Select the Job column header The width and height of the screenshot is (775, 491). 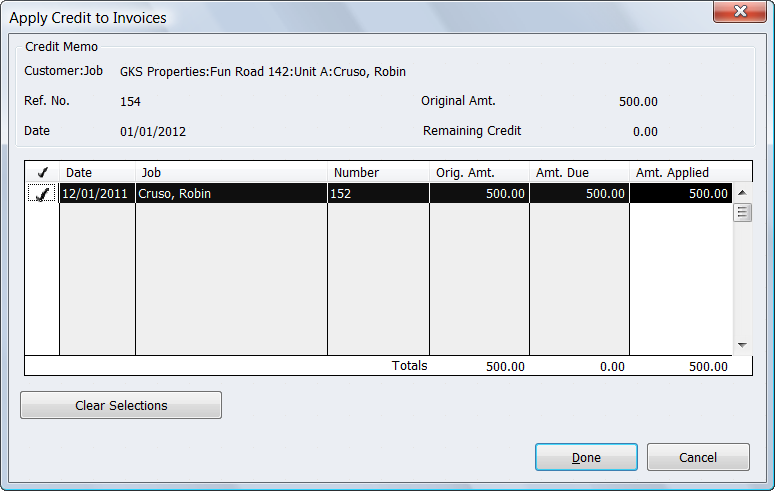point(231,173)
